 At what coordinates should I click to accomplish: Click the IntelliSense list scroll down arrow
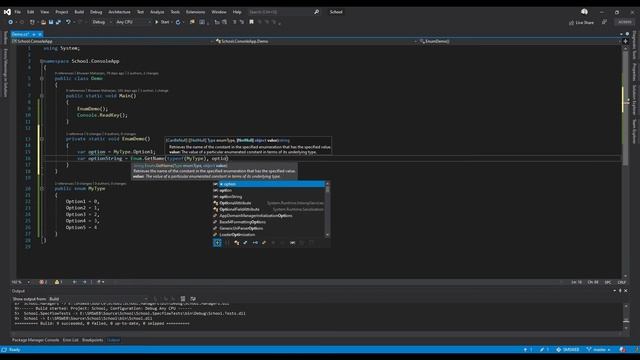pyautogui.click(x=327, y=235)
